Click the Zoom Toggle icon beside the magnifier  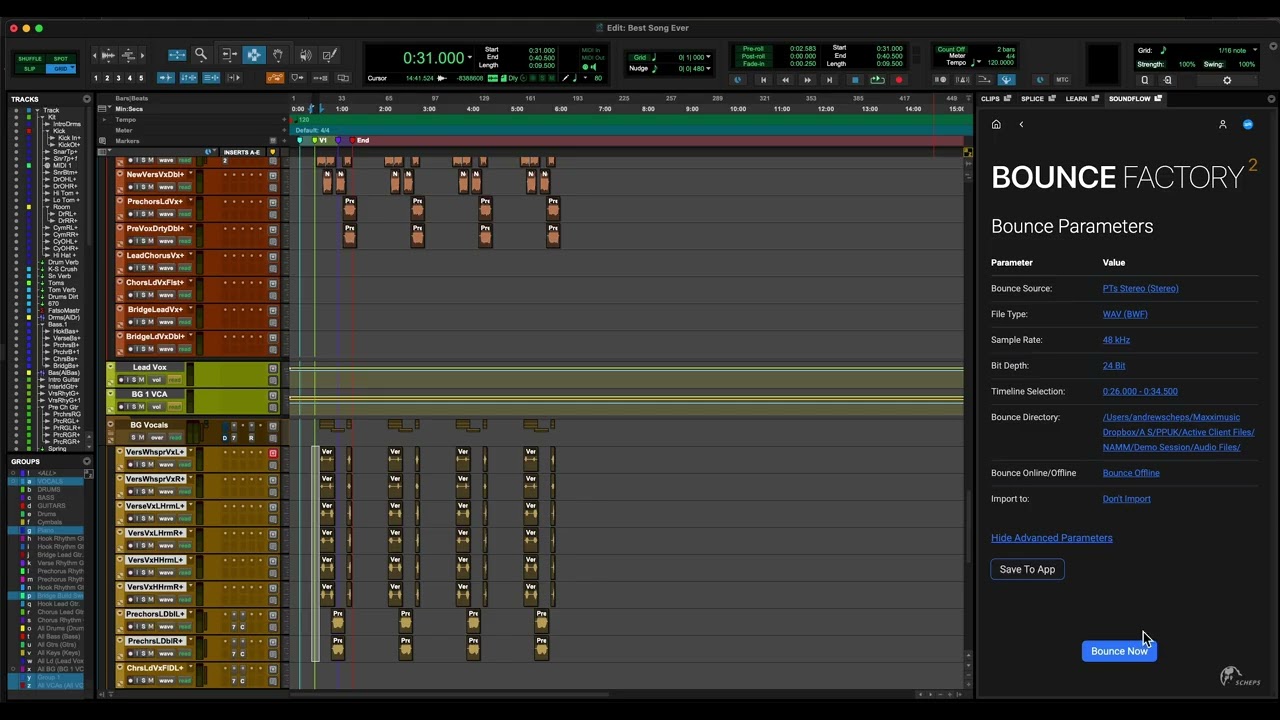tap(177, 55)
